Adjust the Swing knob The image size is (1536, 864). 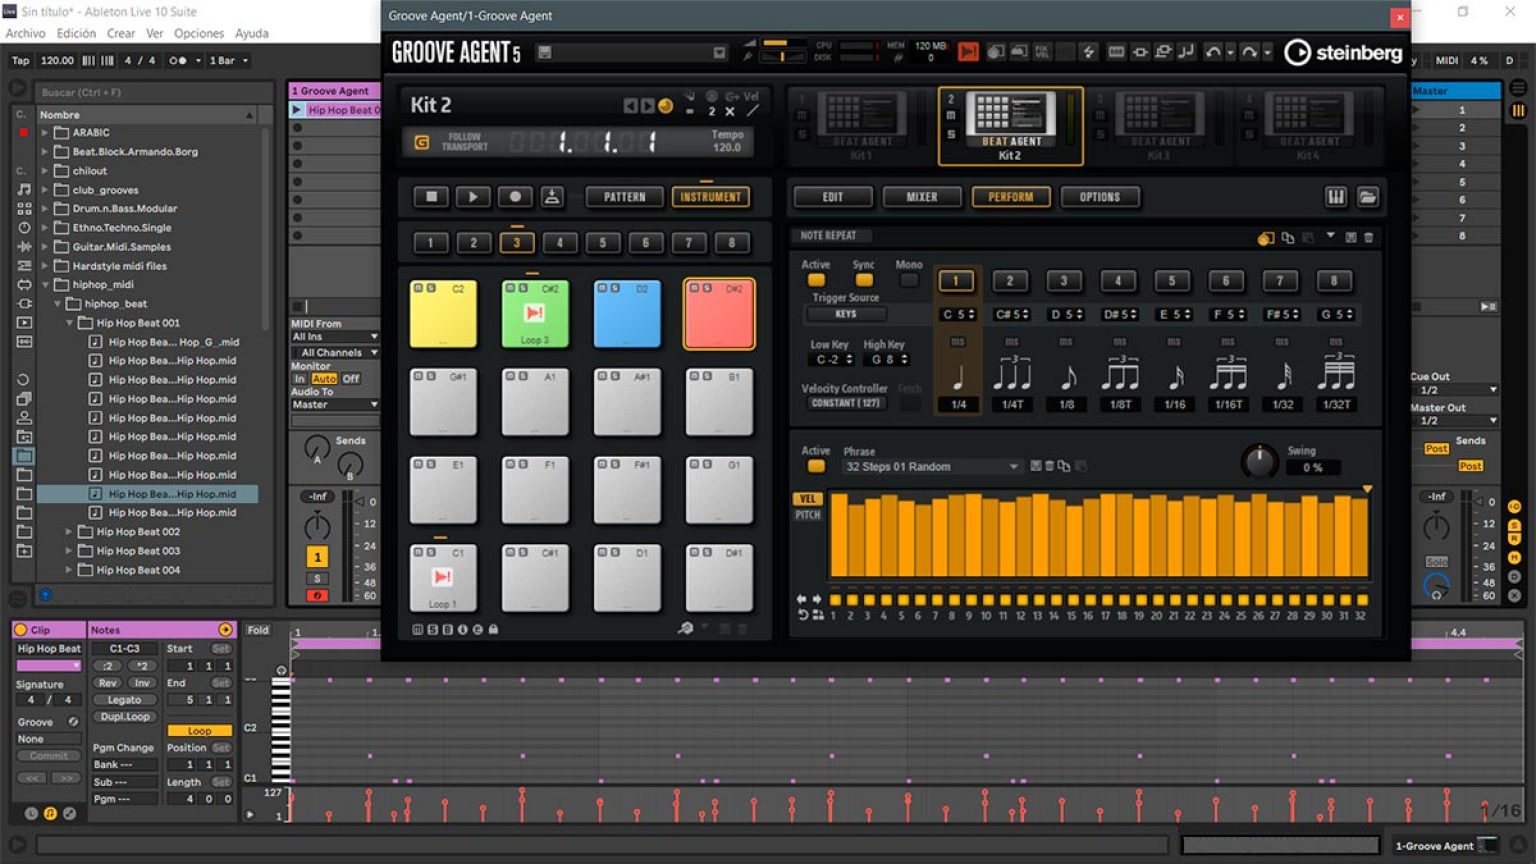[1258, 461]
